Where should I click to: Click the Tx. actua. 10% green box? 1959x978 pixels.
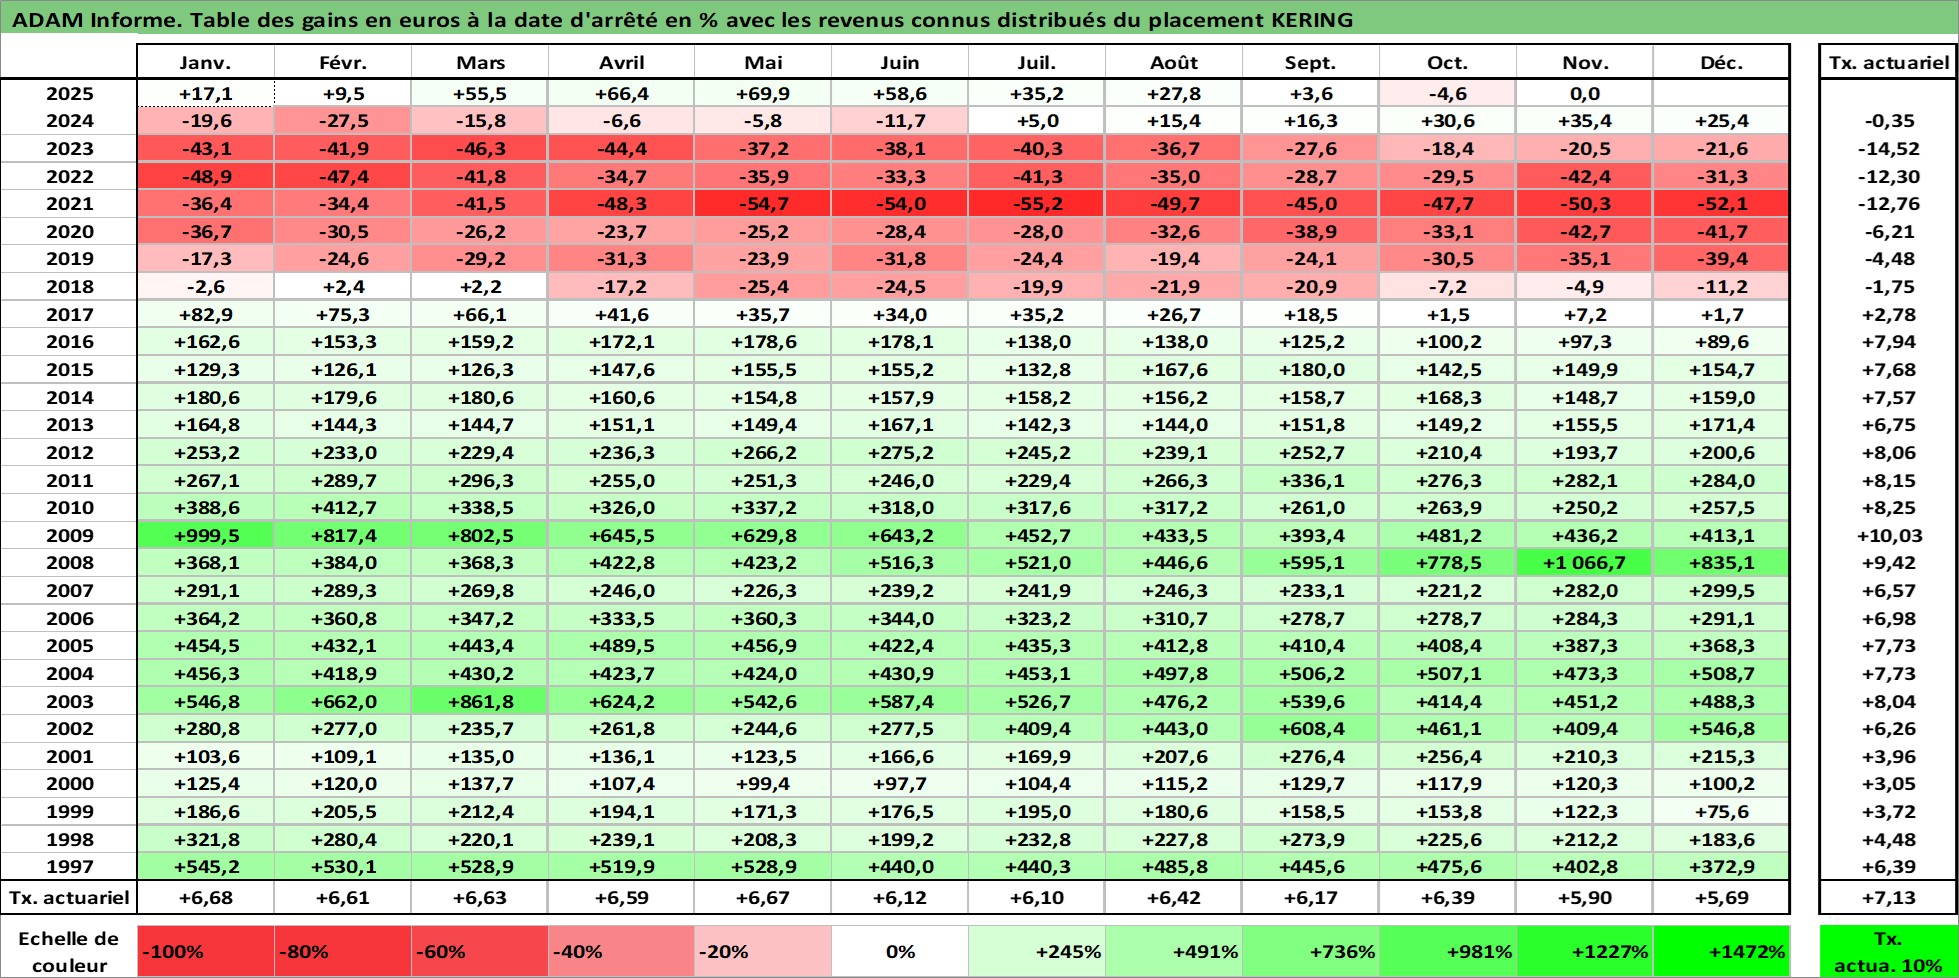coord(1888,951)
